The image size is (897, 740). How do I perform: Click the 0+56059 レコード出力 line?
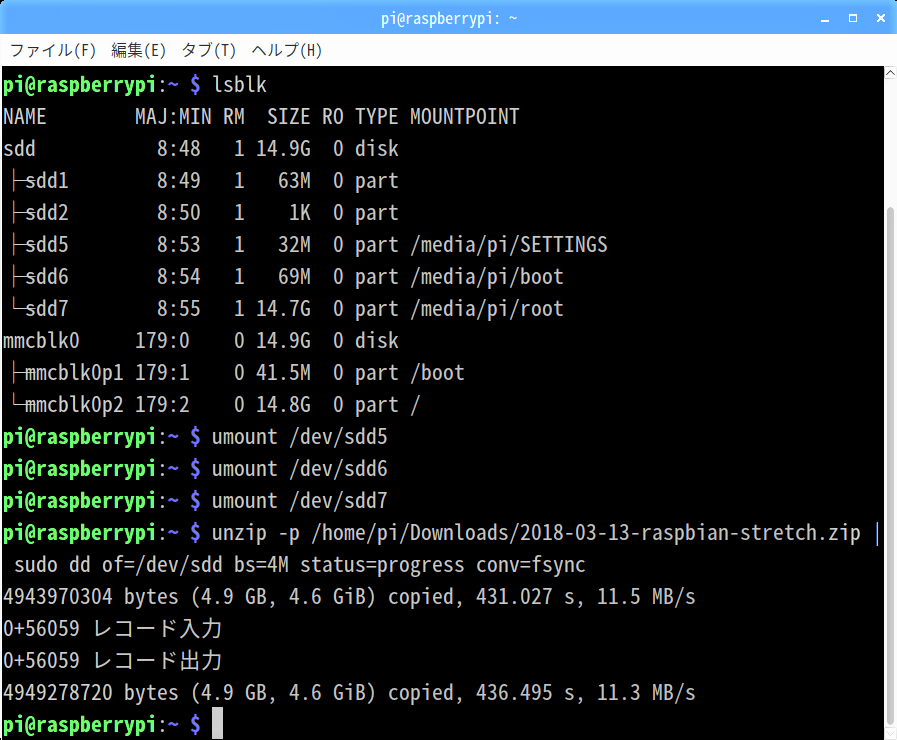pyautogui.click(x=113, y=661)
